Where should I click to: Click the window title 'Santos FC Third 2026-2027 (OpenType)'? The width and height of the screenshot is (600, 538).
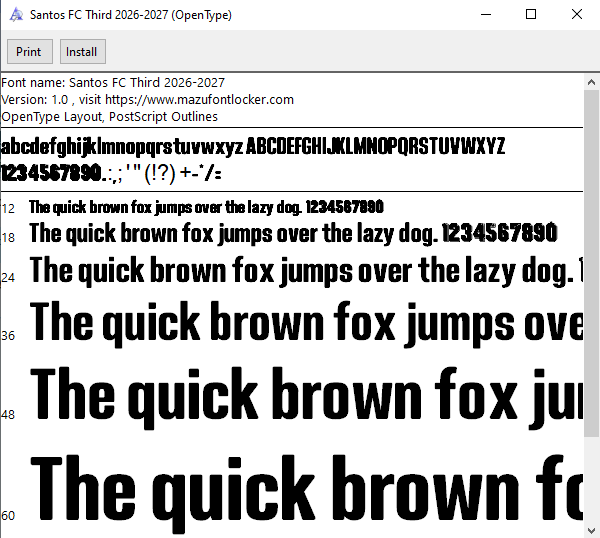[x=131, y=15]
